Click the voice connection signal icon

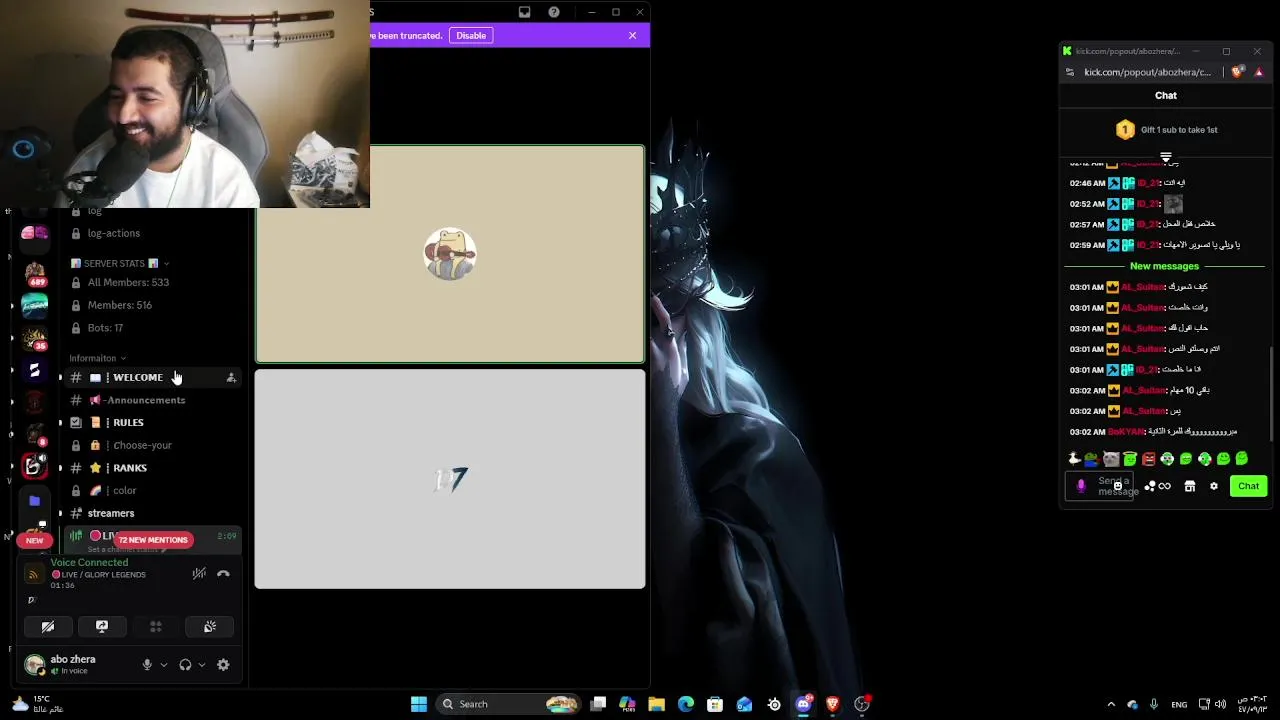(x=33, y=574)
